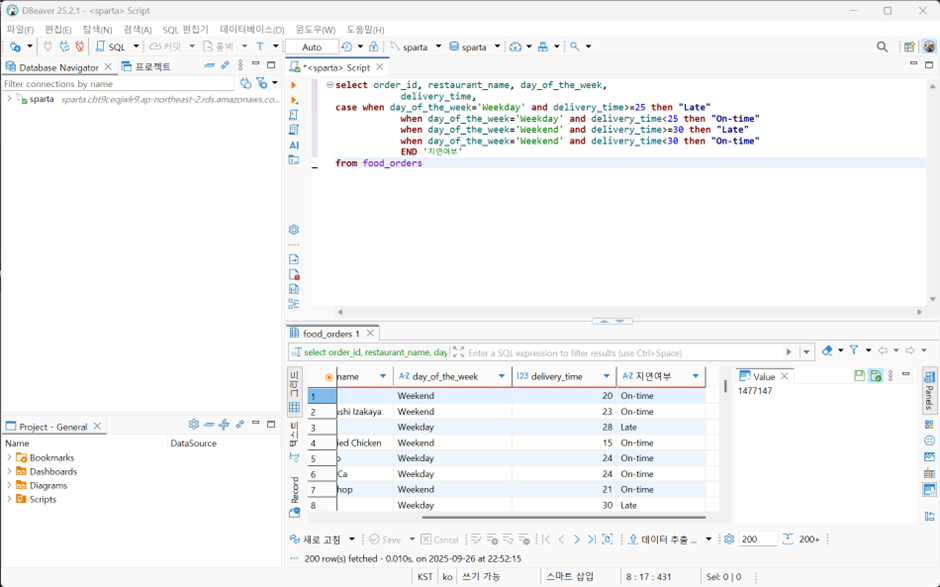Click the search magnifier at the toolbar's right end
This screenshot has height=587, width=940.
click(x=882, y=47)
